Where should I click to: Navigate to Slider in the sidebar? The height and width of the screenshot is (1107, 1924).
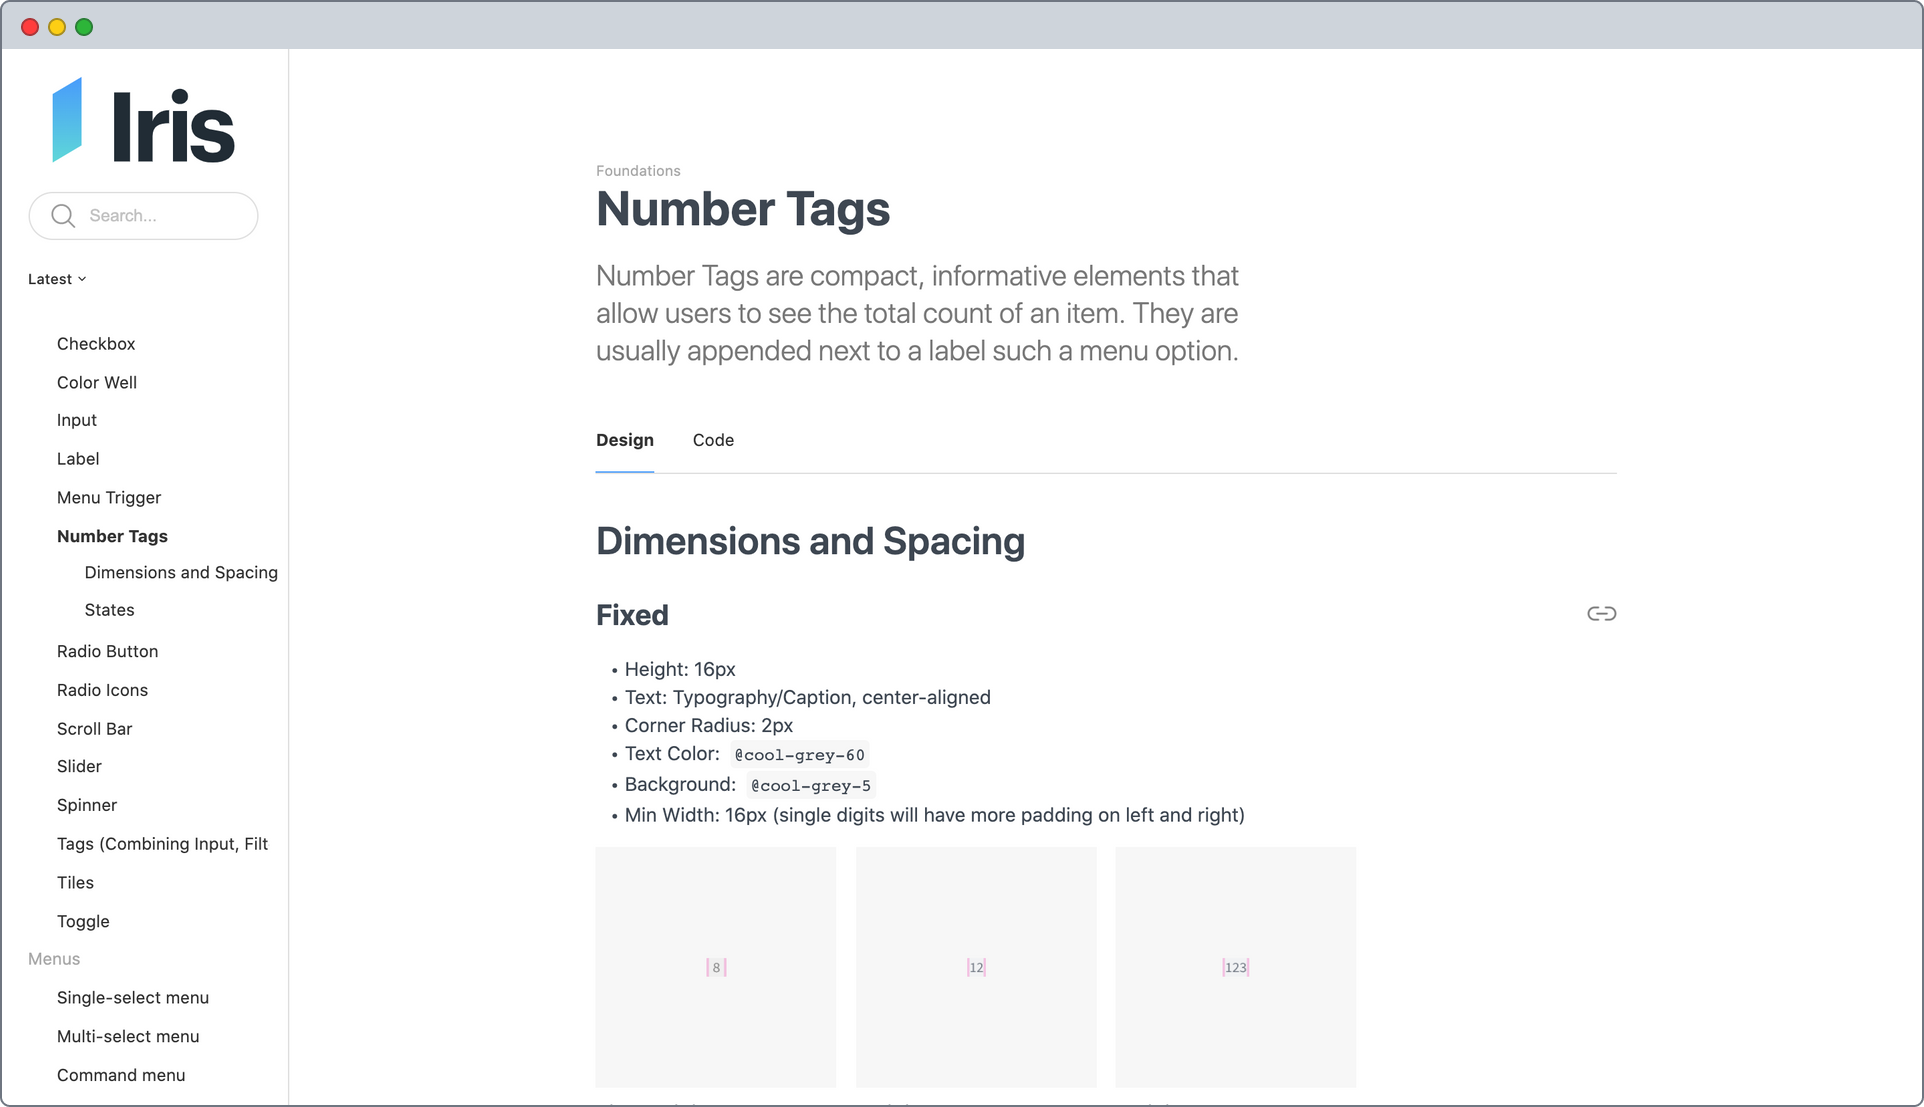tap(79, 766)
